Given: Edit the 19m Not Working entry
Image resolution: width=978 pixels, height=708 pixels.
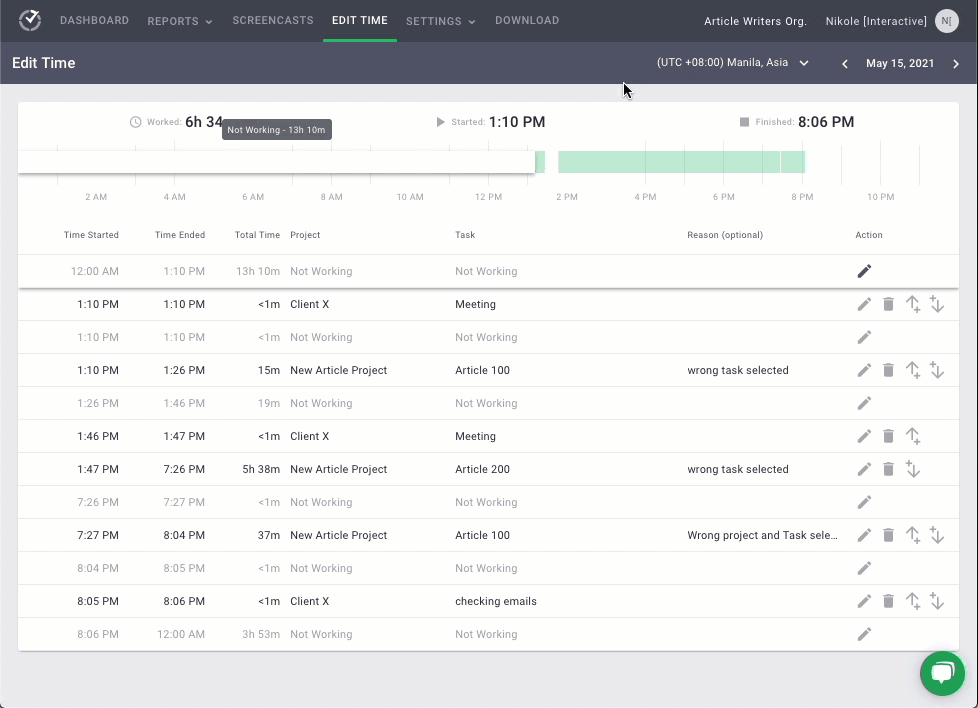Looking at the screenshot, I should 864,404.
